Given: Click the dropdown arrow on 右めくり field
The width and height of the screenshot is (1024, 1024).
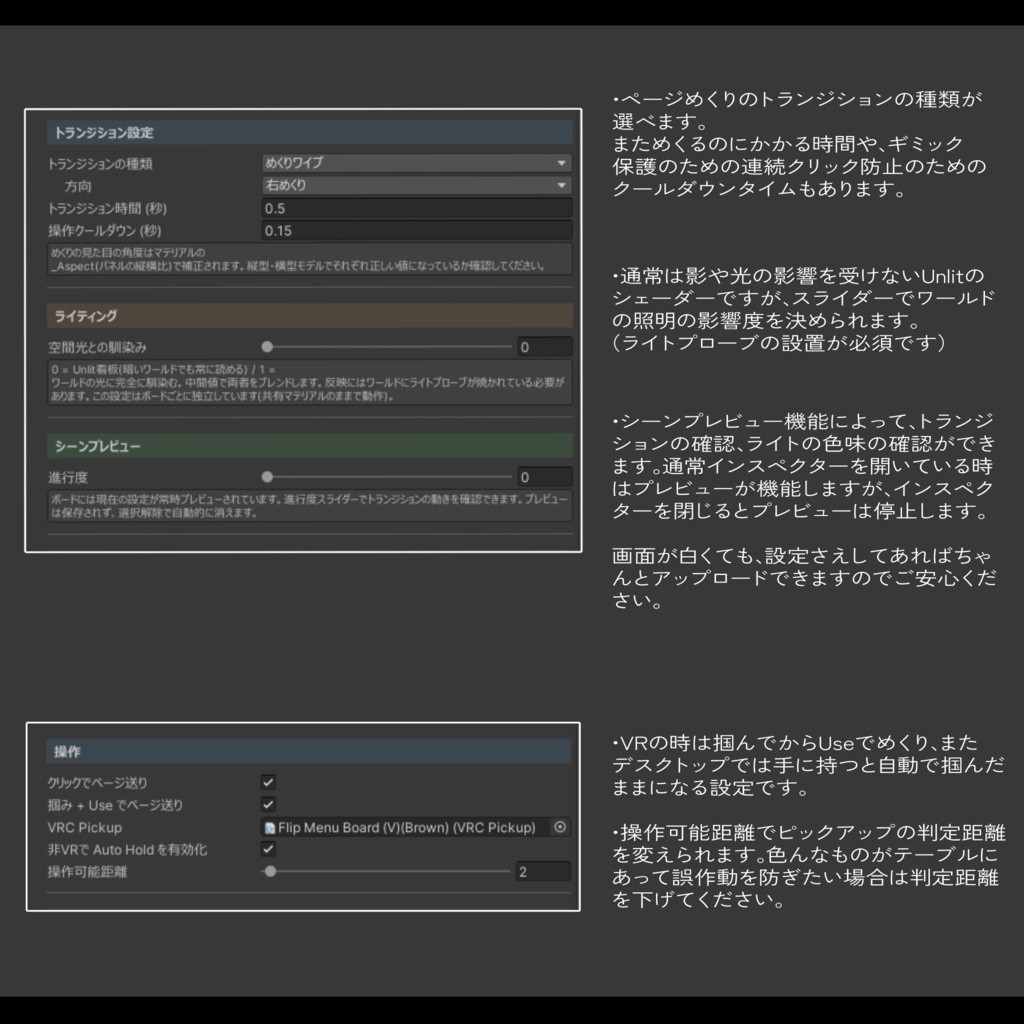Looking at the screenshot, I should [561, 185].
